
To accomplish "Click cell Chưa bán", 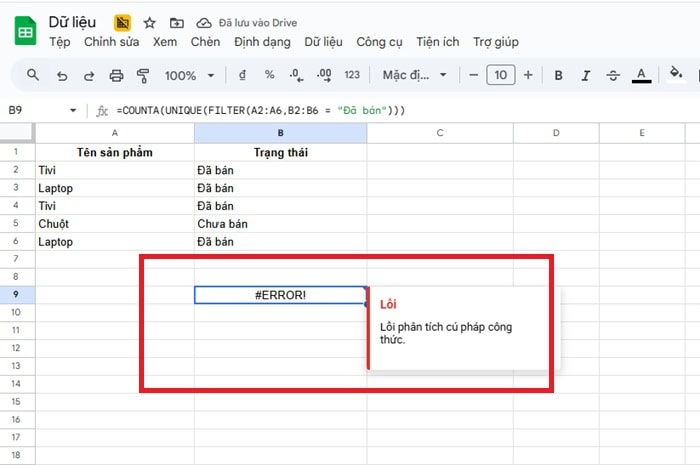I will point(280,224).
